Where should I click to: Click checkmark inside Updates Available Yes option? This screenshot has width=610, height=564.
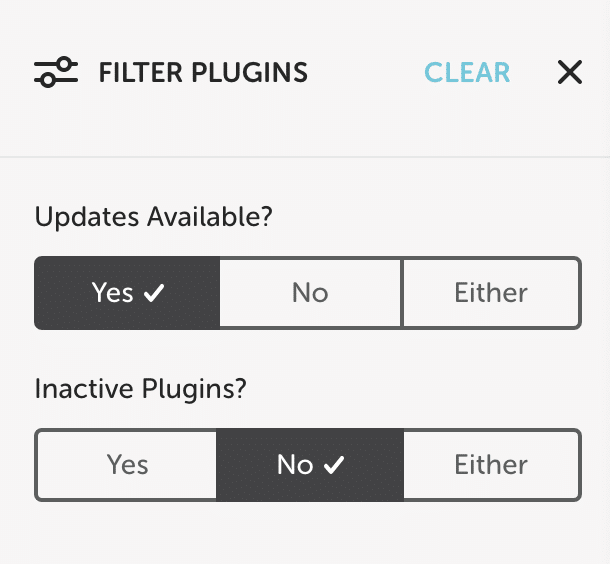pyautogui.click(x=154, y=293)
